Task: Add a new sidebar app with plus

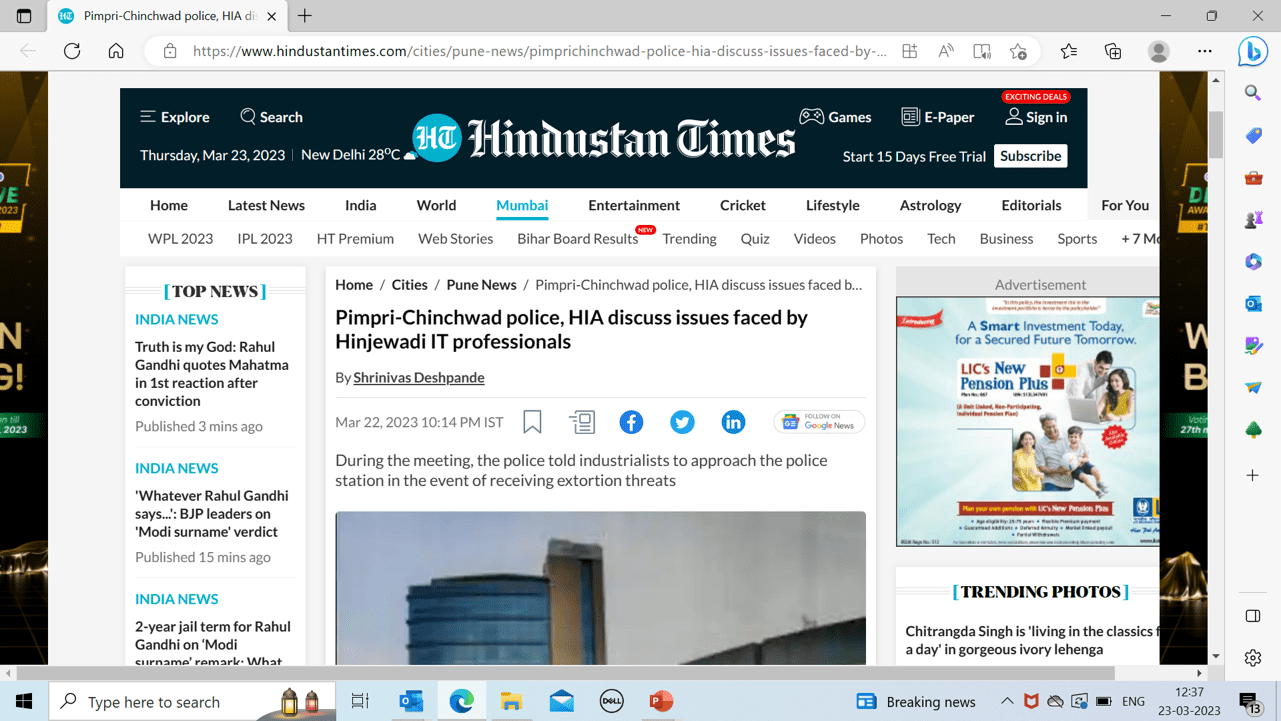Action: [x=1253, y=475]
